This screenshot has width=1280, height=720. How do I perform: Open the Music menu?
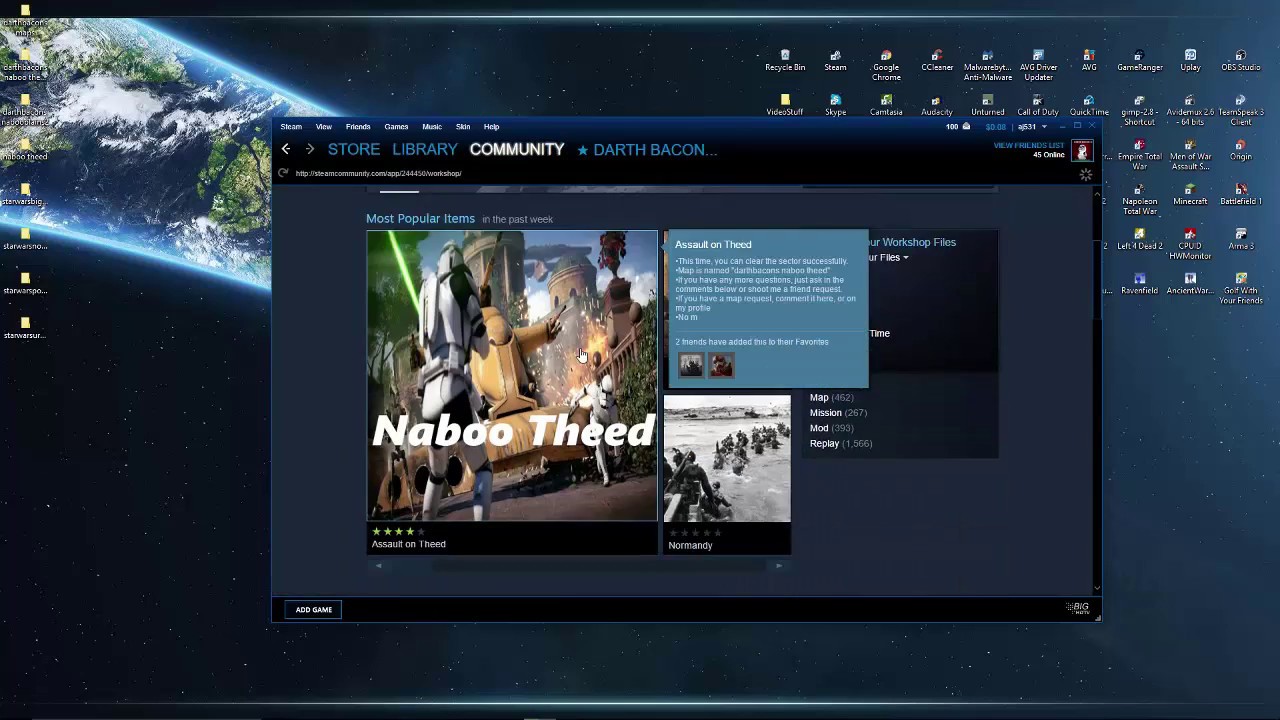click(x=432, y=127)
